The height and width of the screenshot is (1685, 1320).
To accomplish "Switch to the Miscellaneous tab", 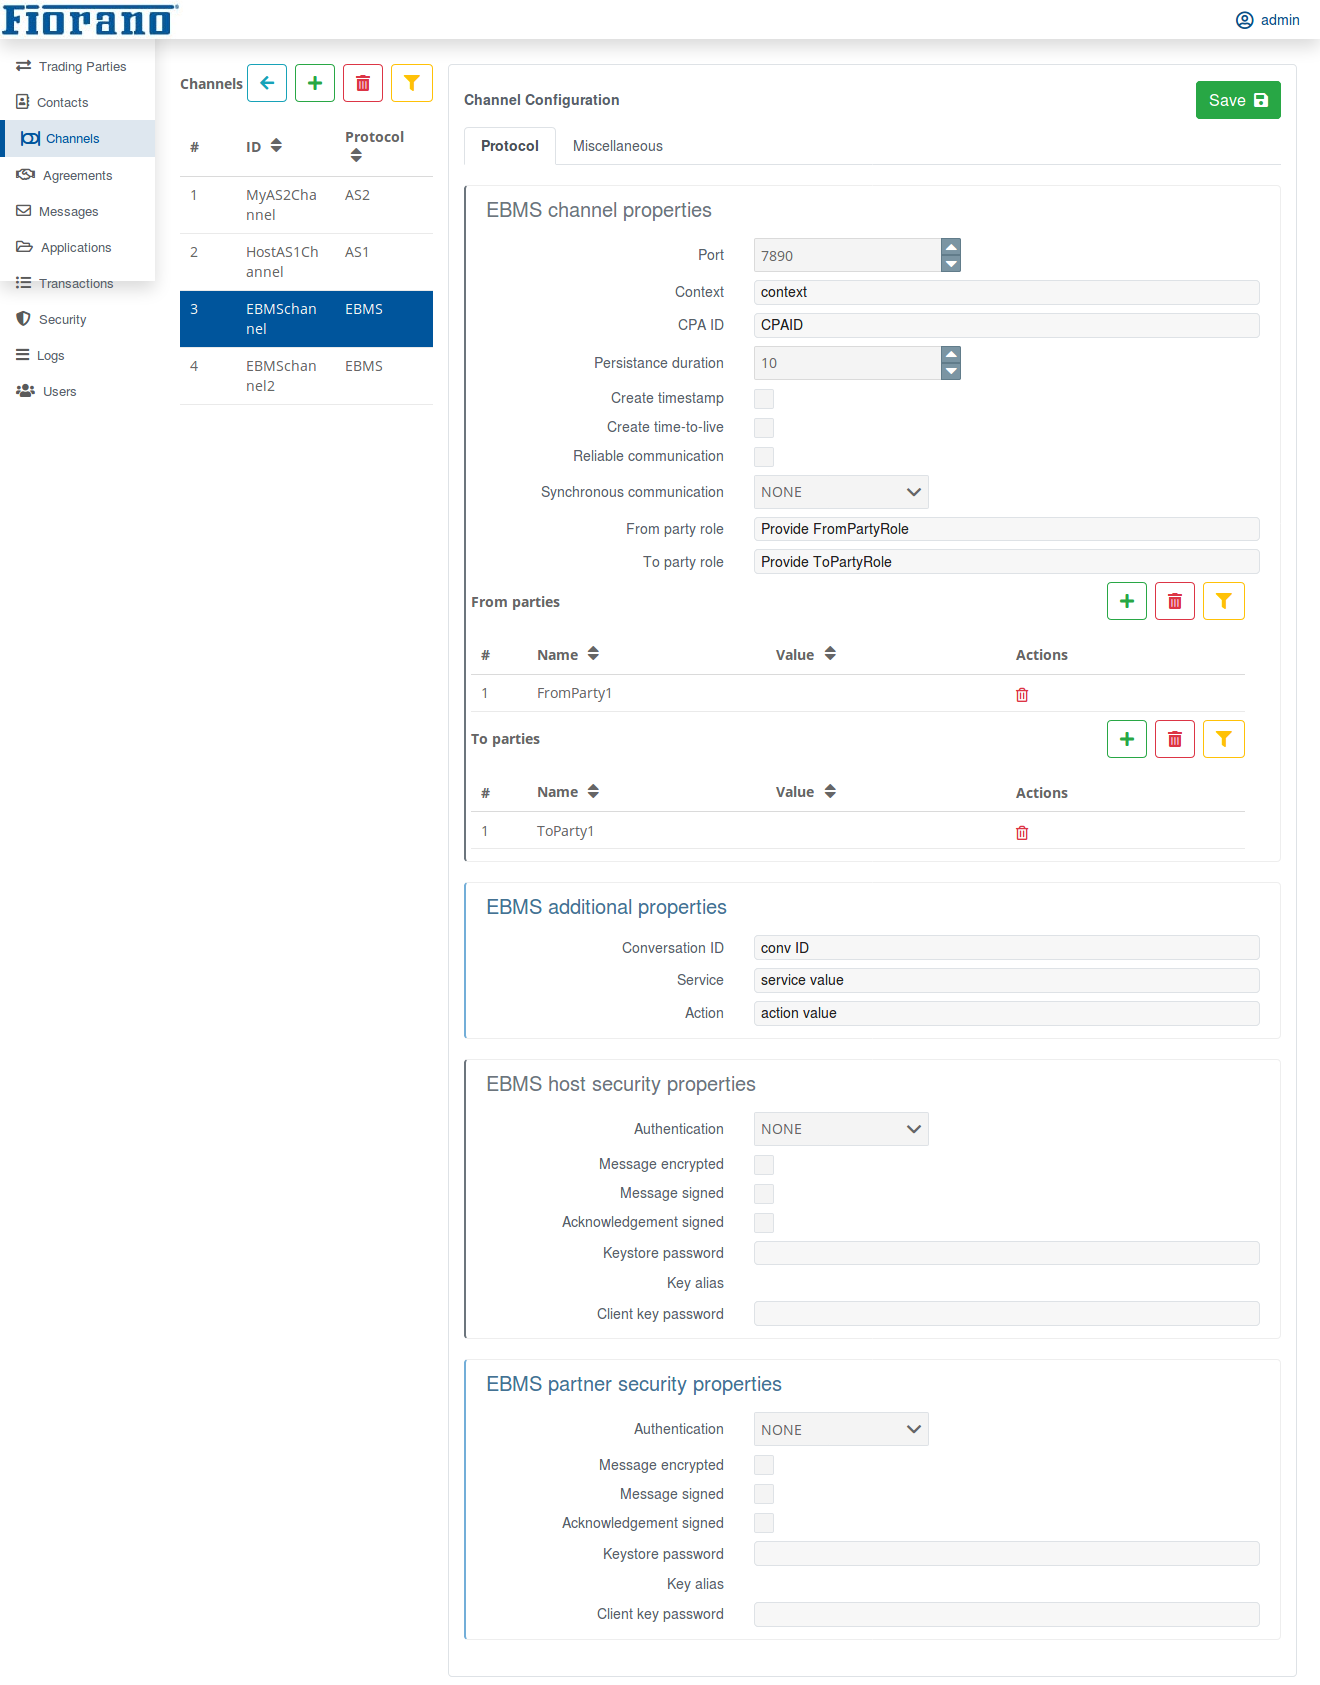I will tap(617, 146).
